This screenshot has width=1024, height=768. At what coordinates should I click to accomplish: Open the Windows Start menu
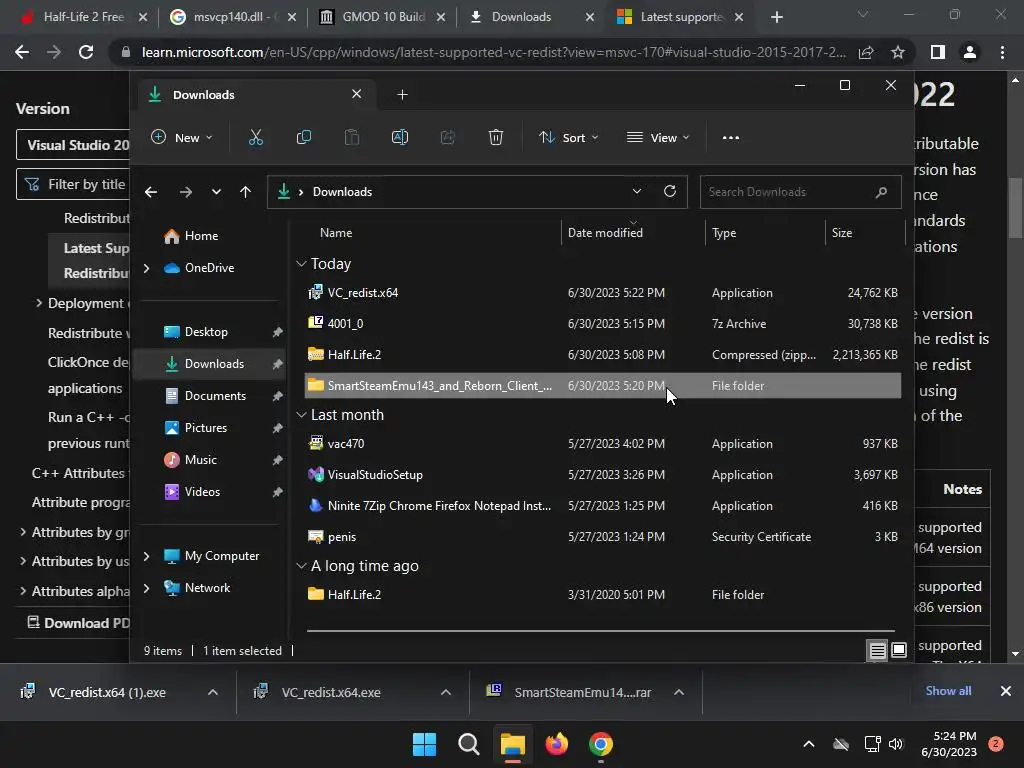pyautogui.click(x=424, y=744)
